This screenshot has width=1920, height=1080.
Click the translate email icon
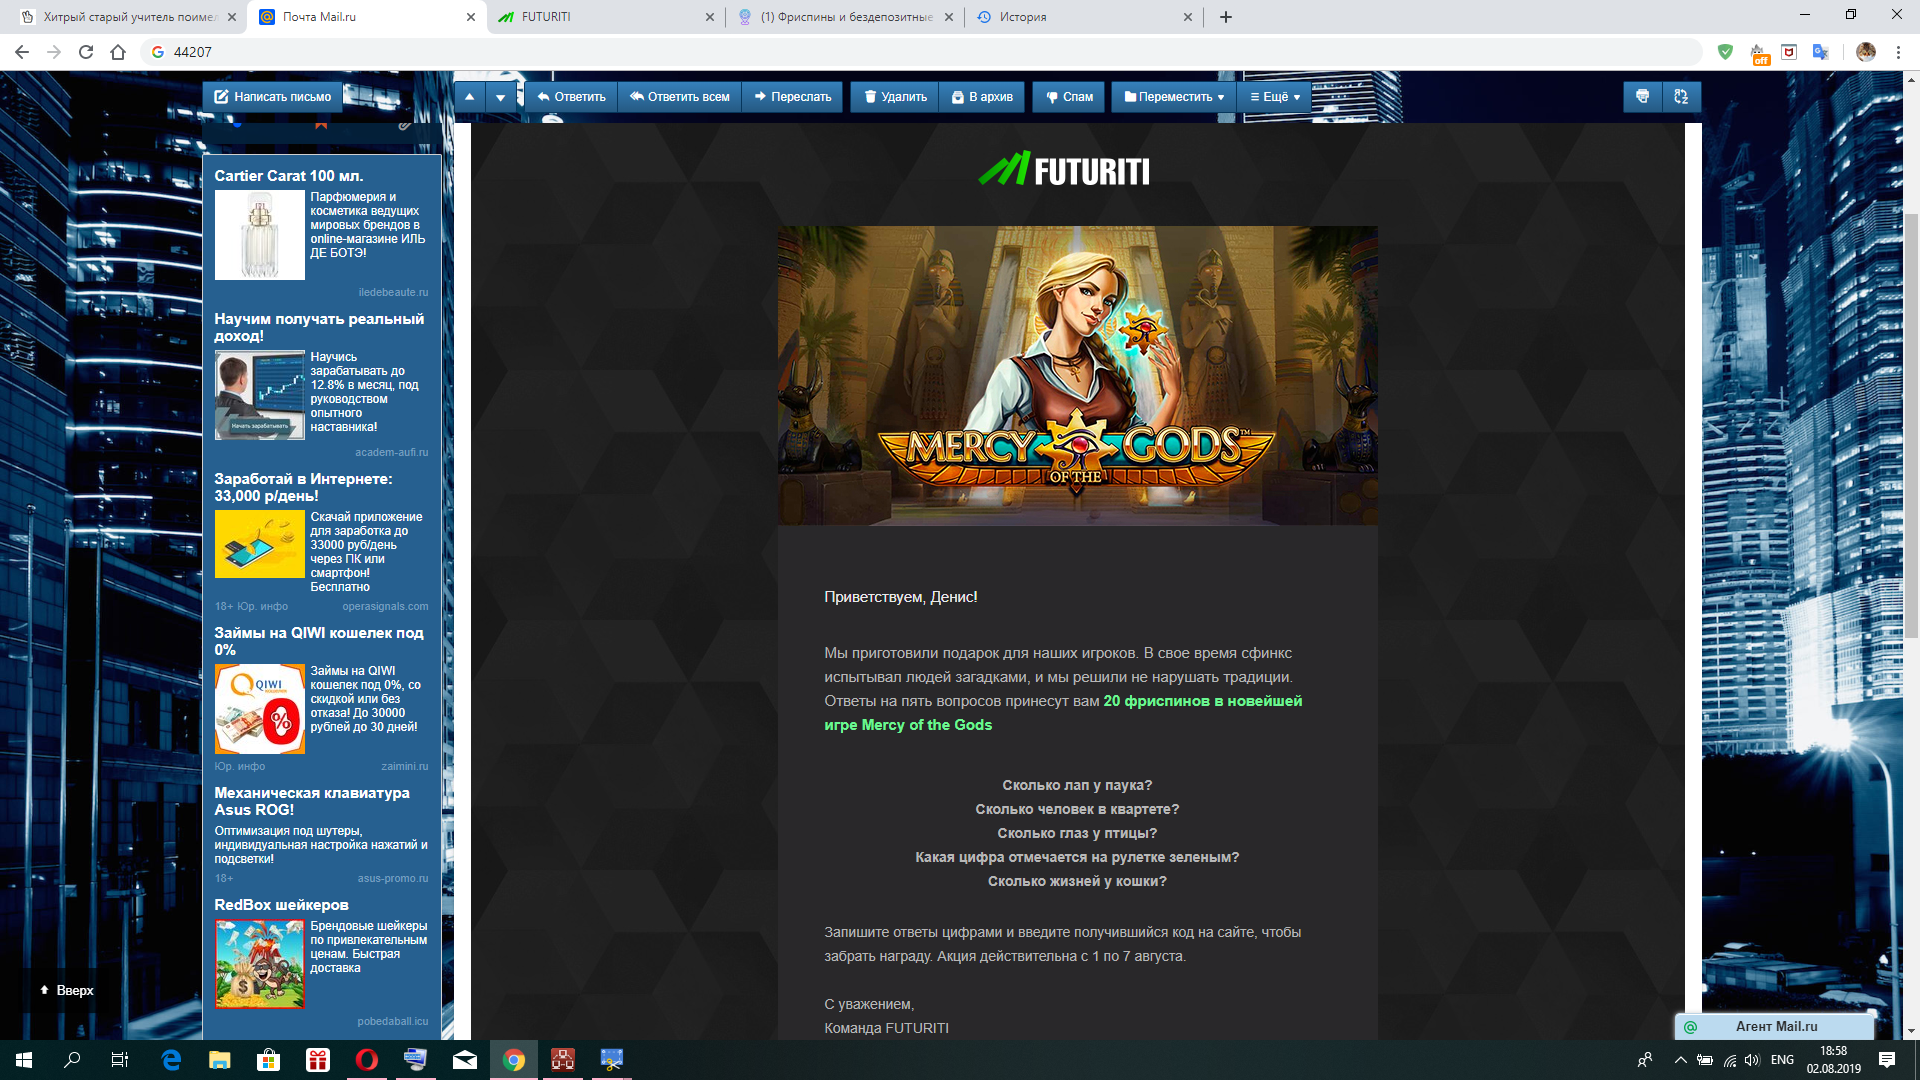click(x=1681, y=97)
